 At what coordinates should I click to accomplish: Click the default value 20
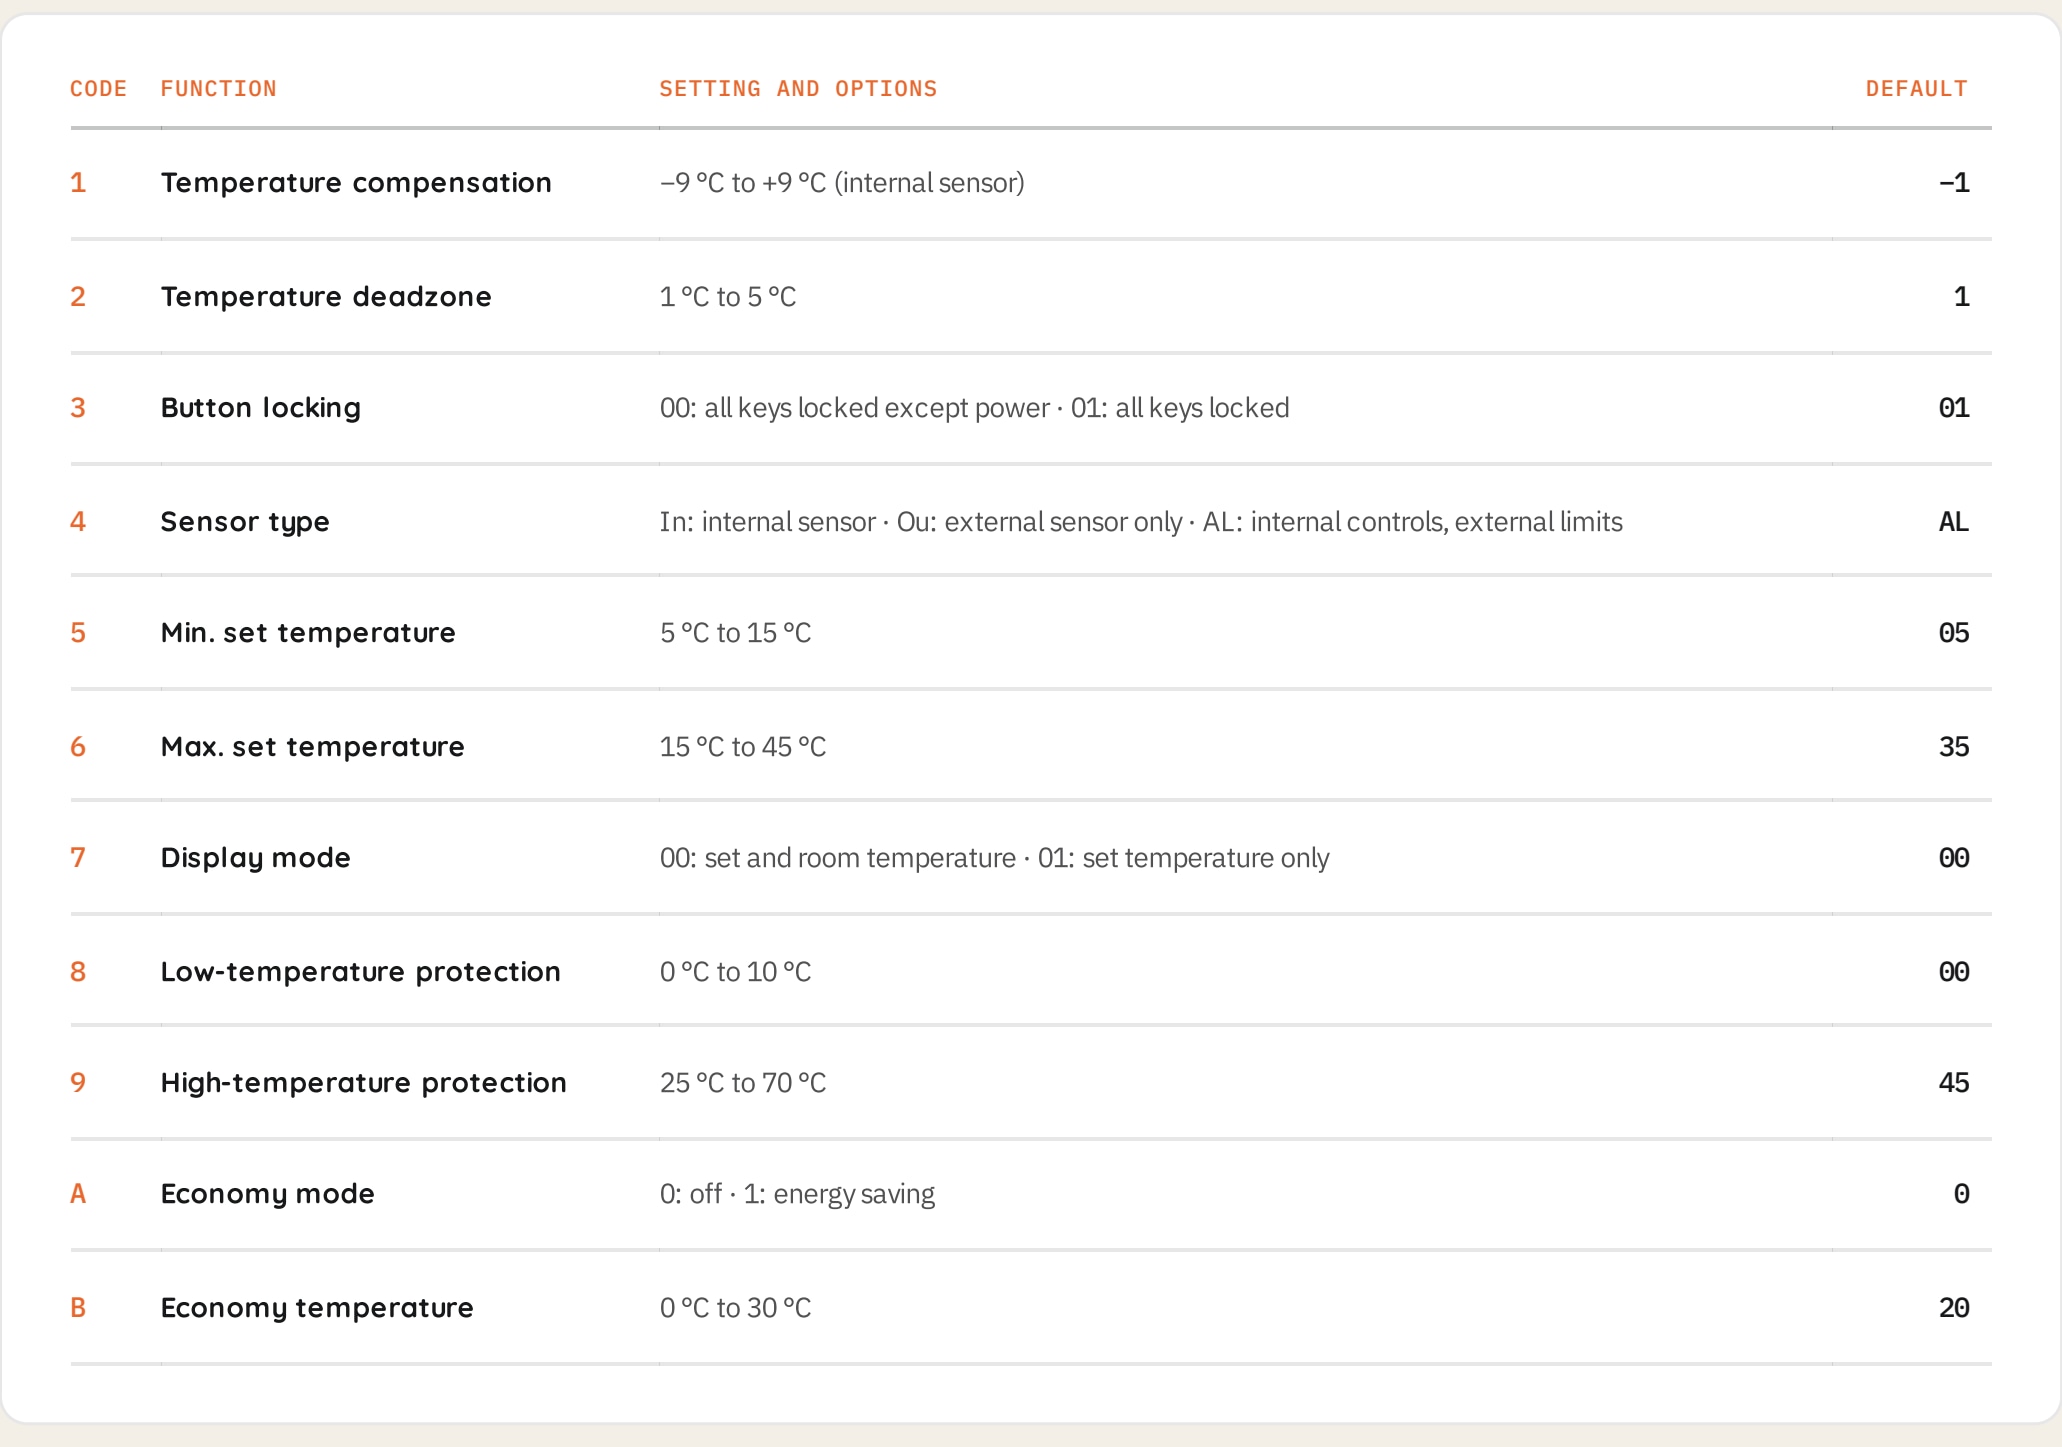(x=1954, y=1308)
